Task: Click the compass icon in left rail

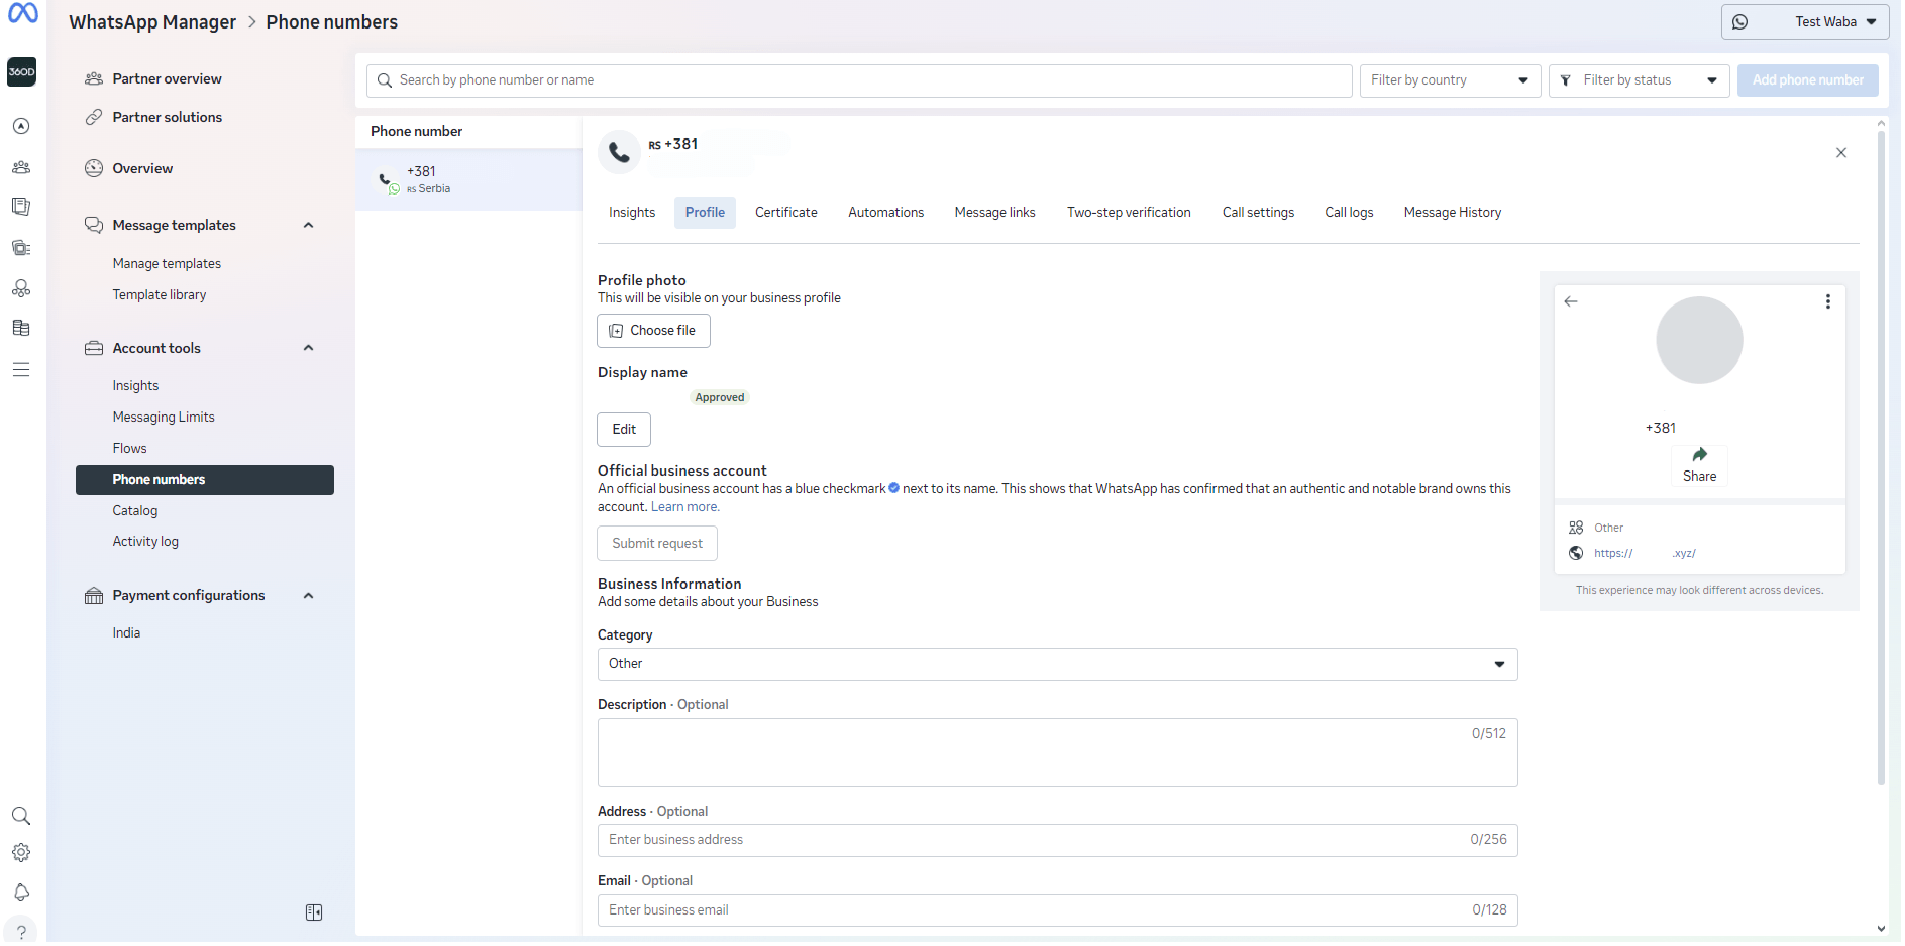Action: coord(21,126)
